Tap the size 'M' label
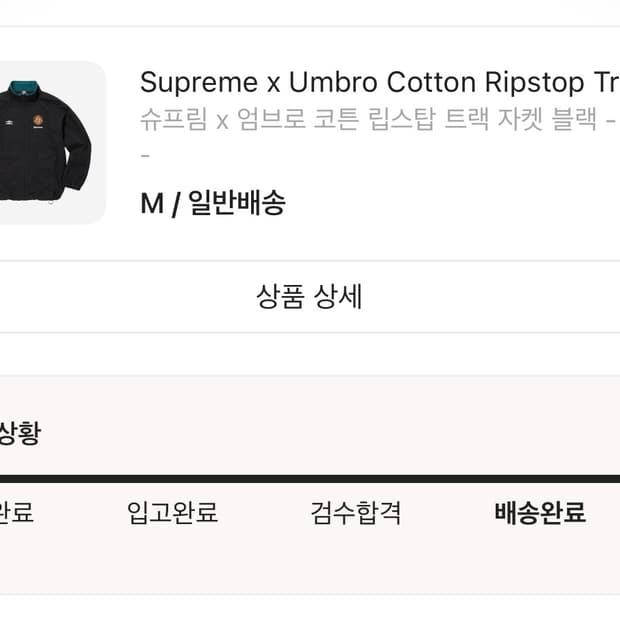 point(151,204)
